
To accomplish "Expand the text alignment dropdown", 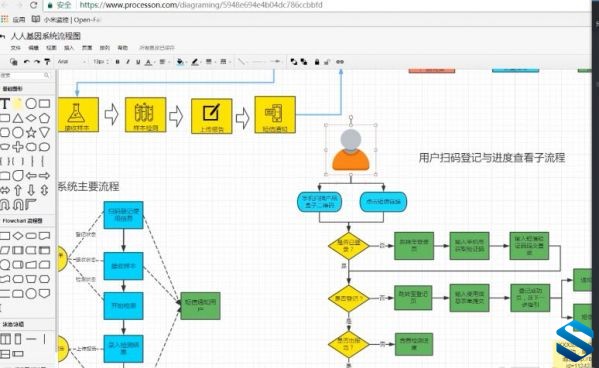I will 164,62.
